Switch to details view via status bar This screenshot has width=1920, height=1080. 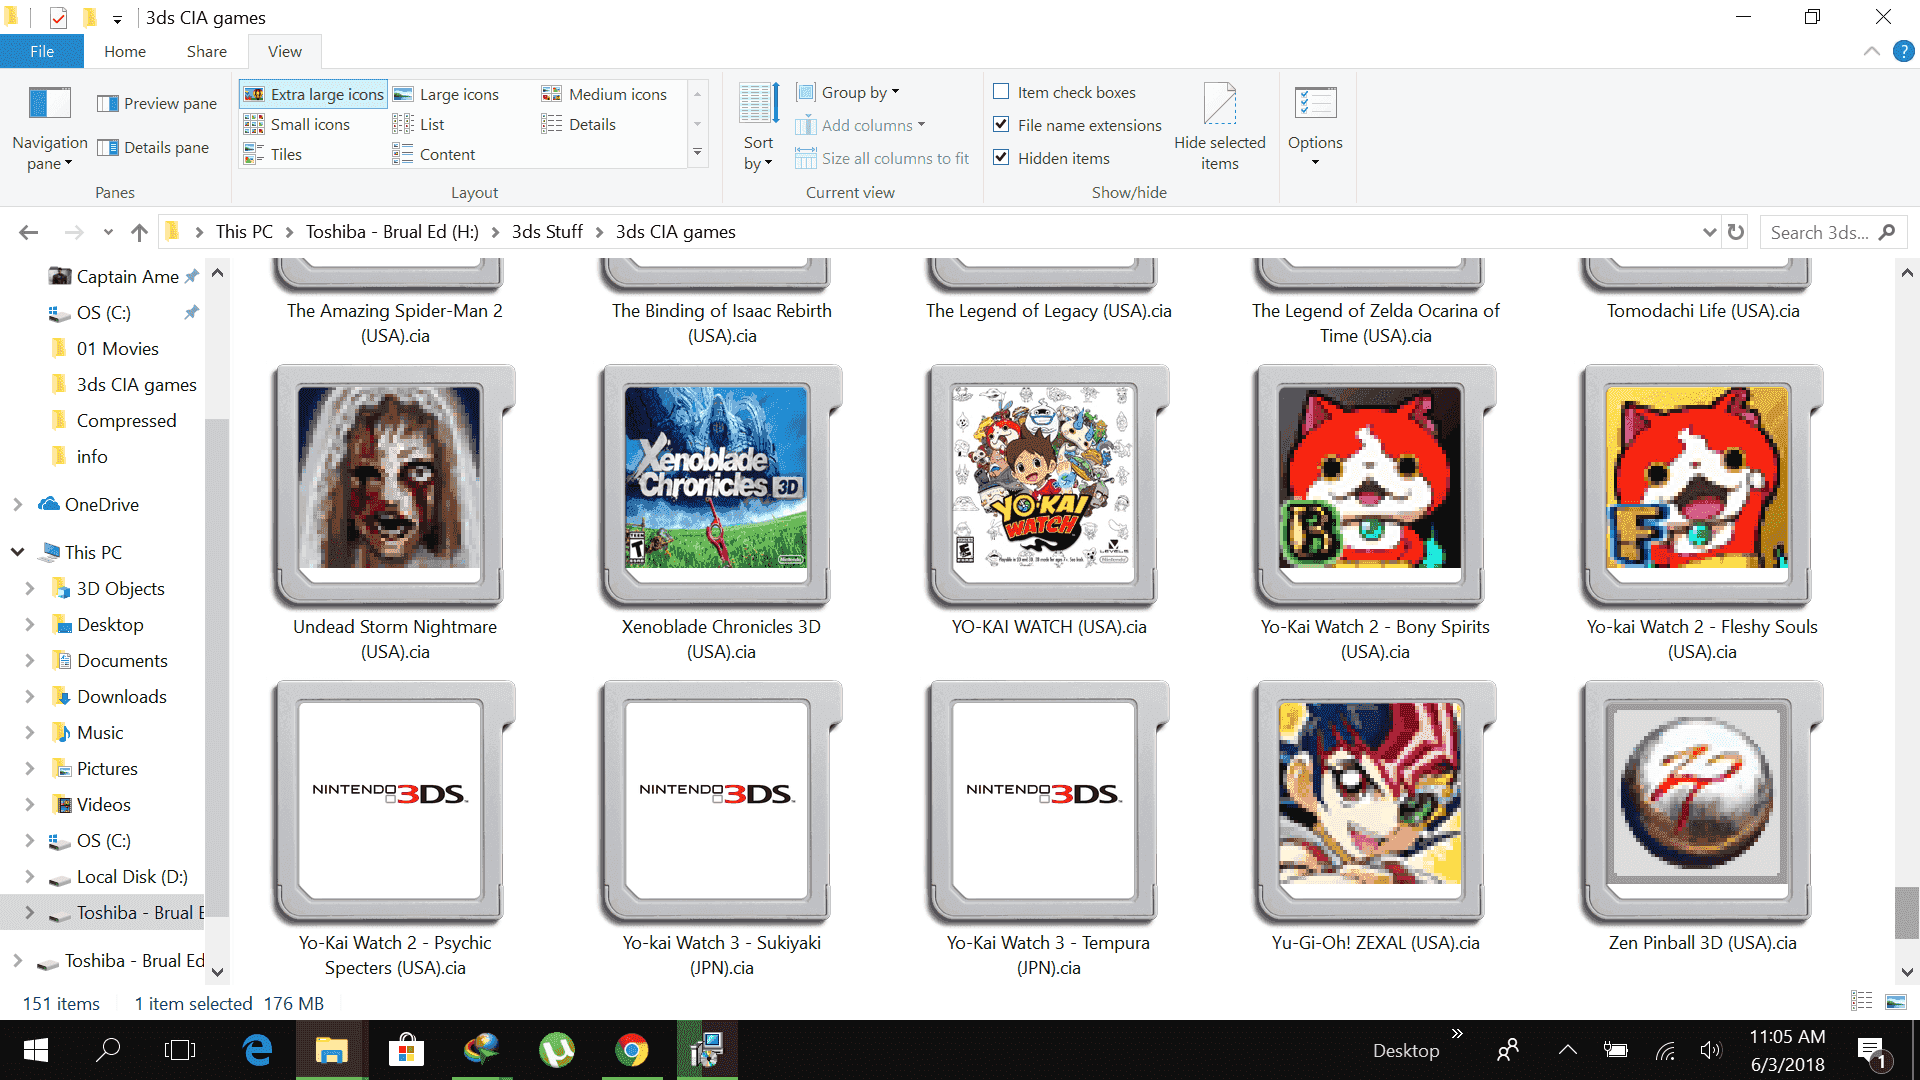pos(1861,1001)
